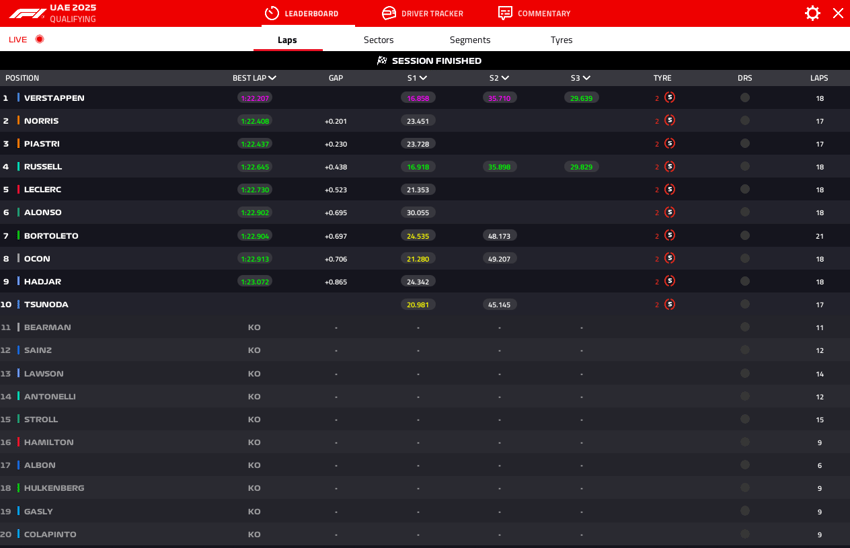Click Hadjar's soft tyre icon
The image size is (850, 548).
(669, 281)
